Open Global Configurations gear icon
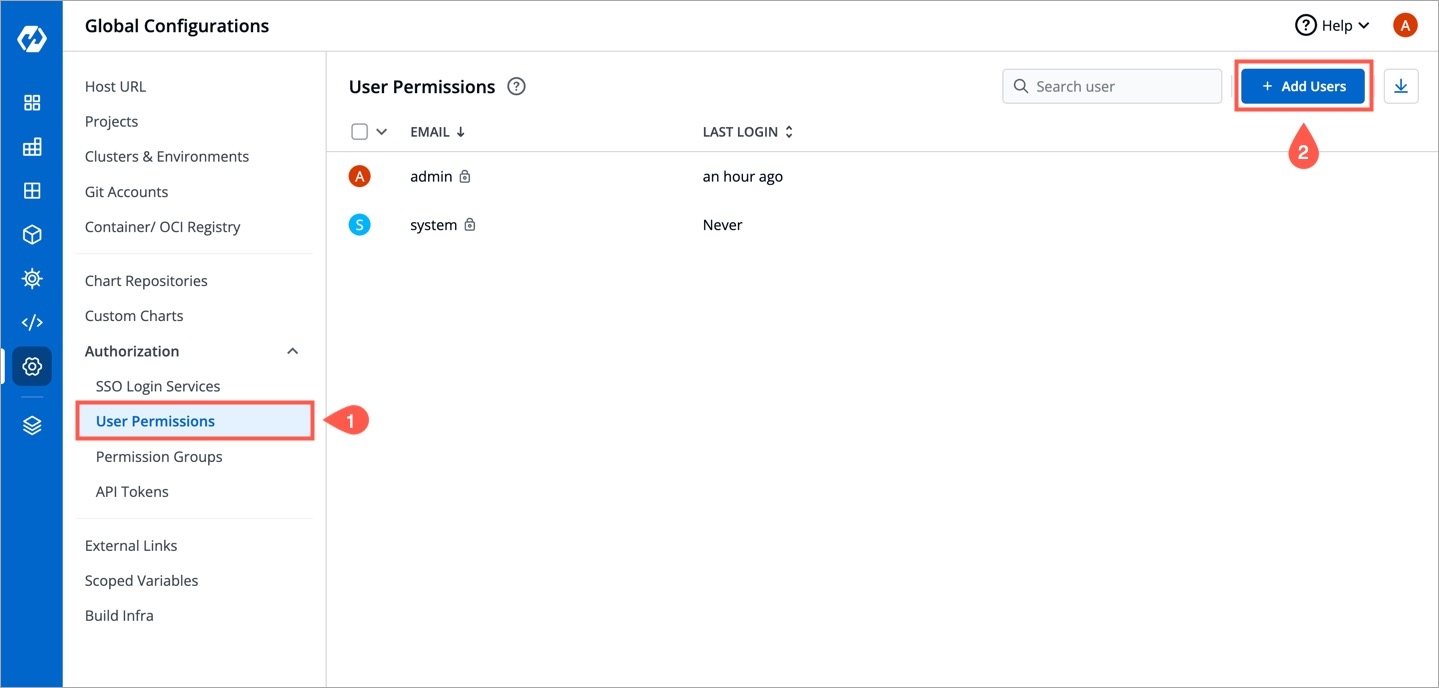 point(32,367)
